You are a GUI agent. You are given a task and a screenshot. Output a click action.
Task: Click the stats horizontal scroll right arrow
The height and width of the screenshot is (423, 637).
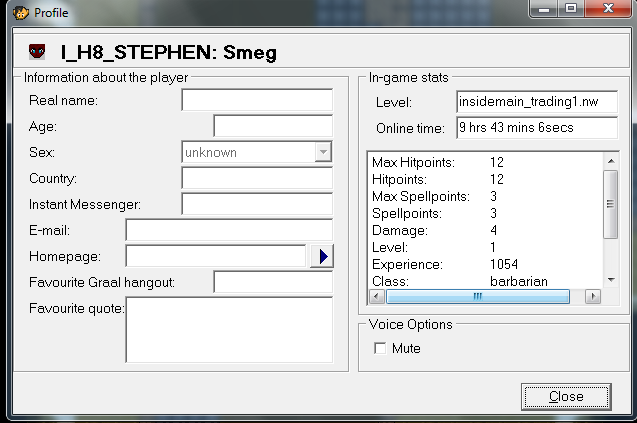pos(594,297)
